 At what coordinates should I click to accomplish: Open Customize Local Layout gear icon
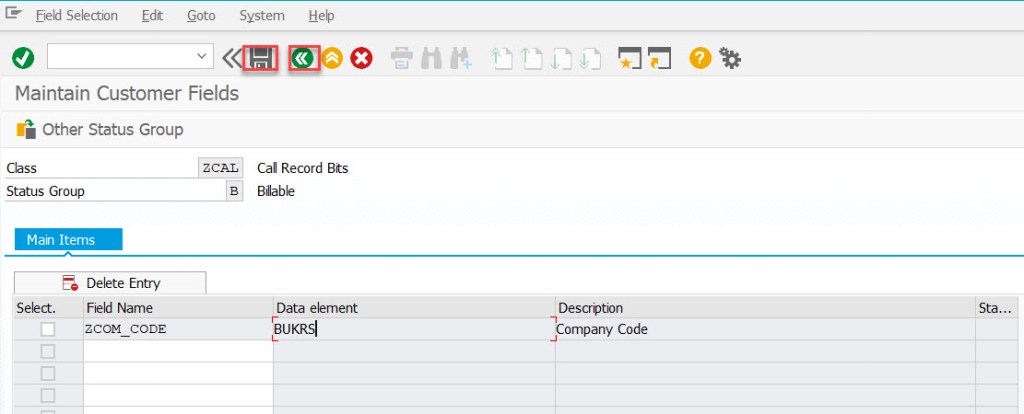[729, 59]
